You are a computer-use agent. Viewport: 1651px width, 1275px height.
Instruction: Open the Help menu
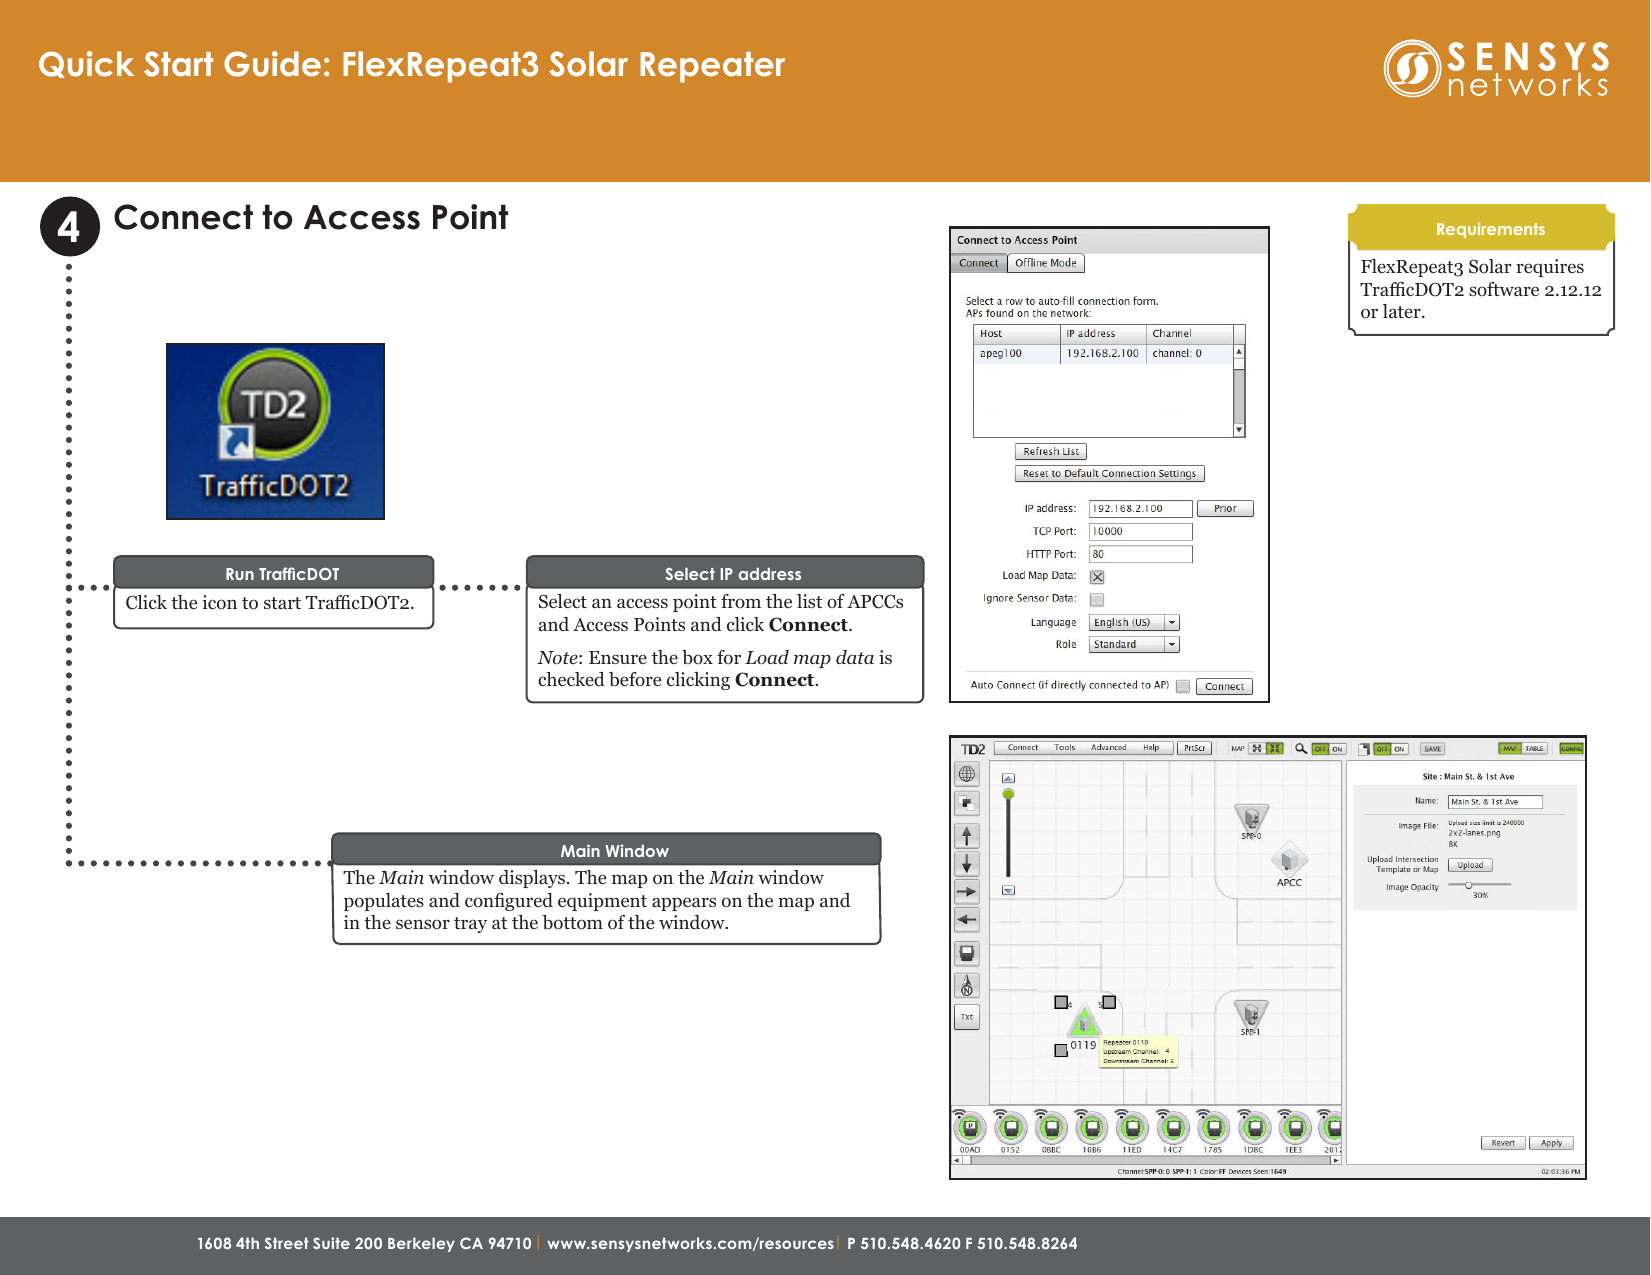1151,748
